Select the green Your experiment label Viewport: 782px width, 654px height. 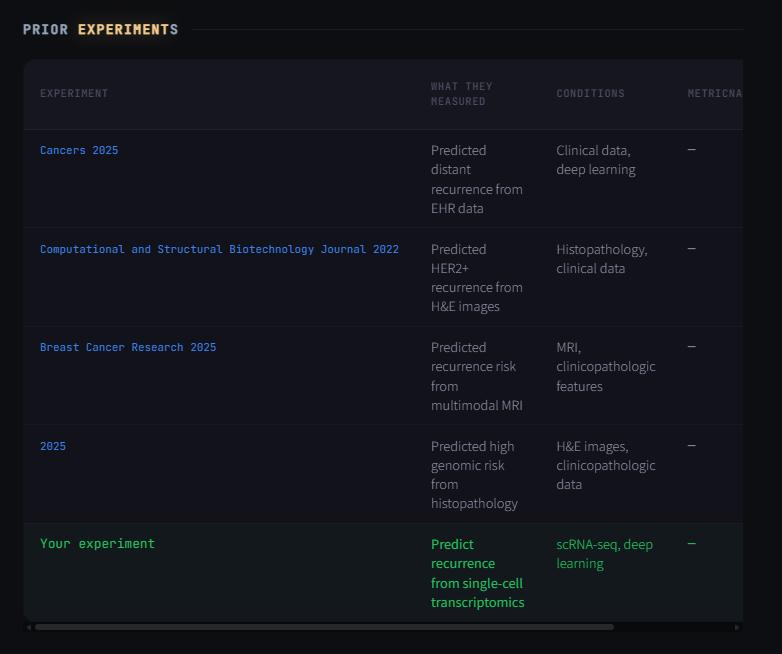tap(97, 544)
